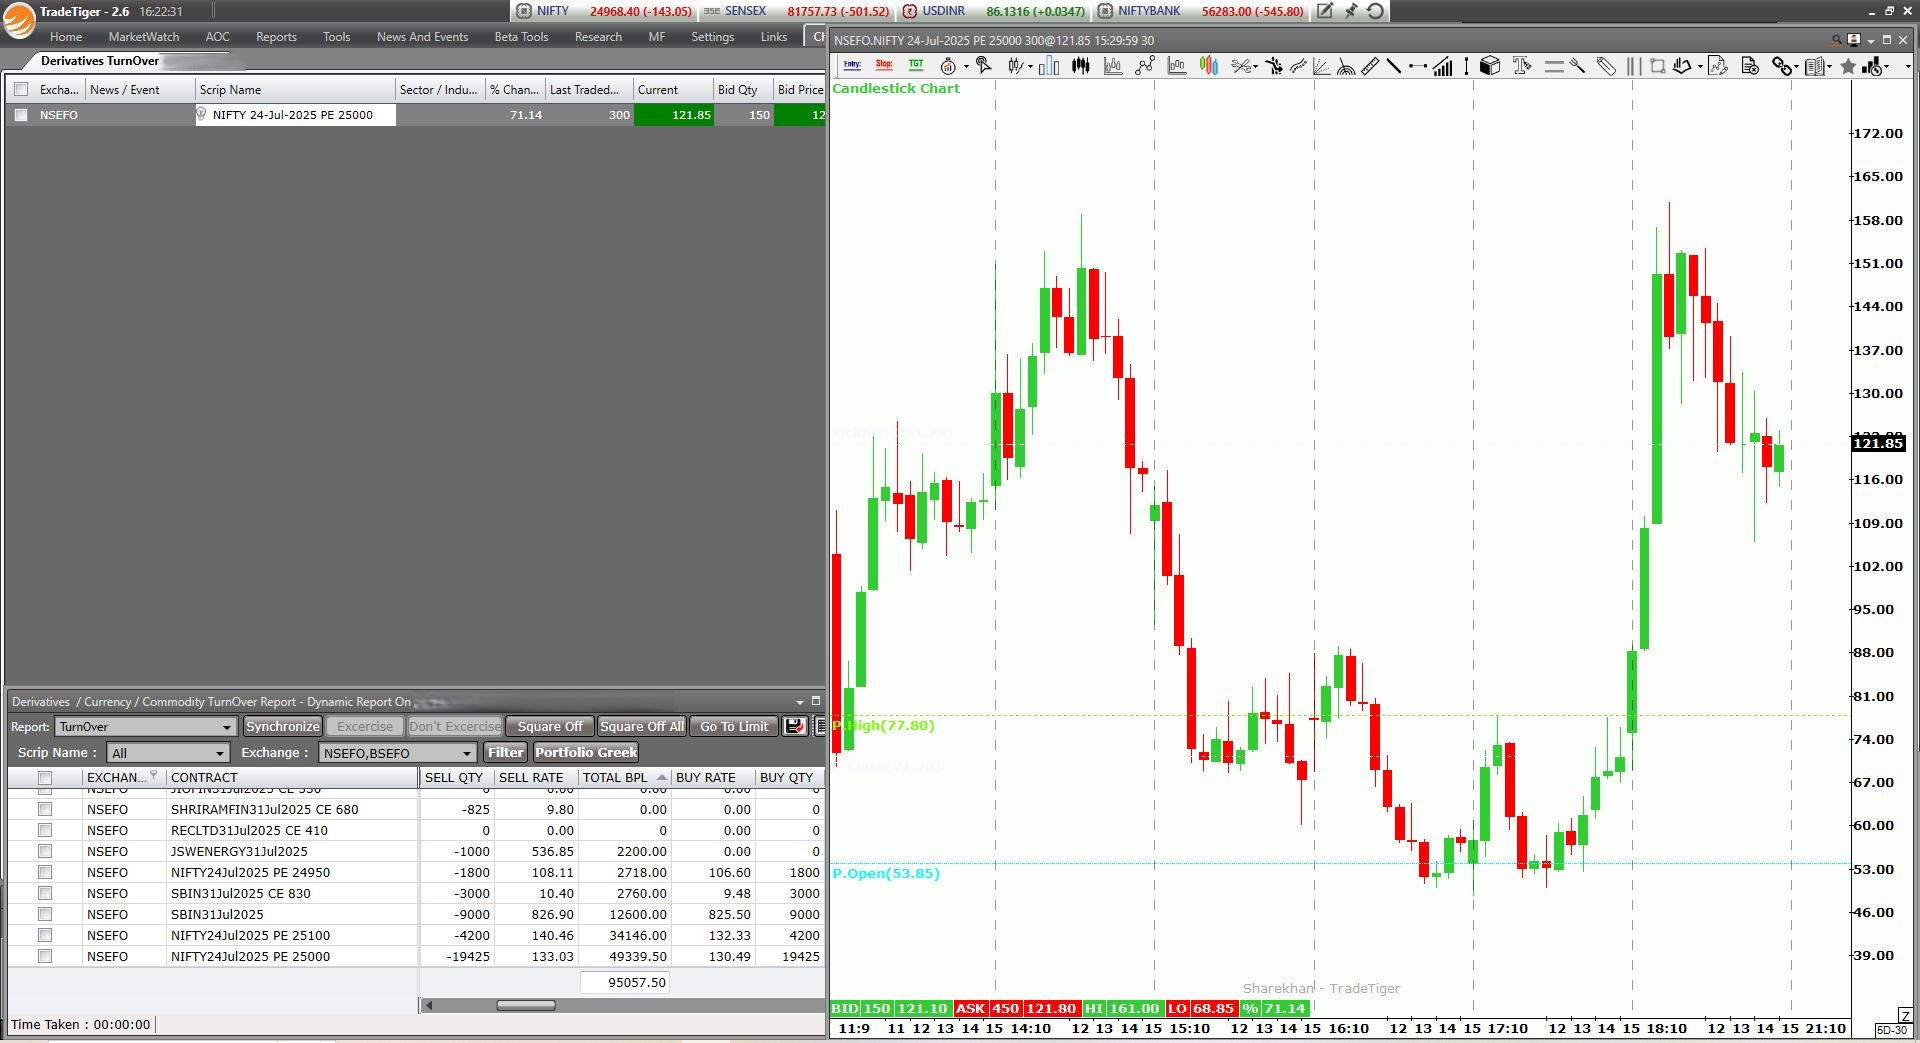Click the horizontal scrollbar thumb under contract table
The height and width of the screenshot is (1043, 1920).
click(526, 1005)
